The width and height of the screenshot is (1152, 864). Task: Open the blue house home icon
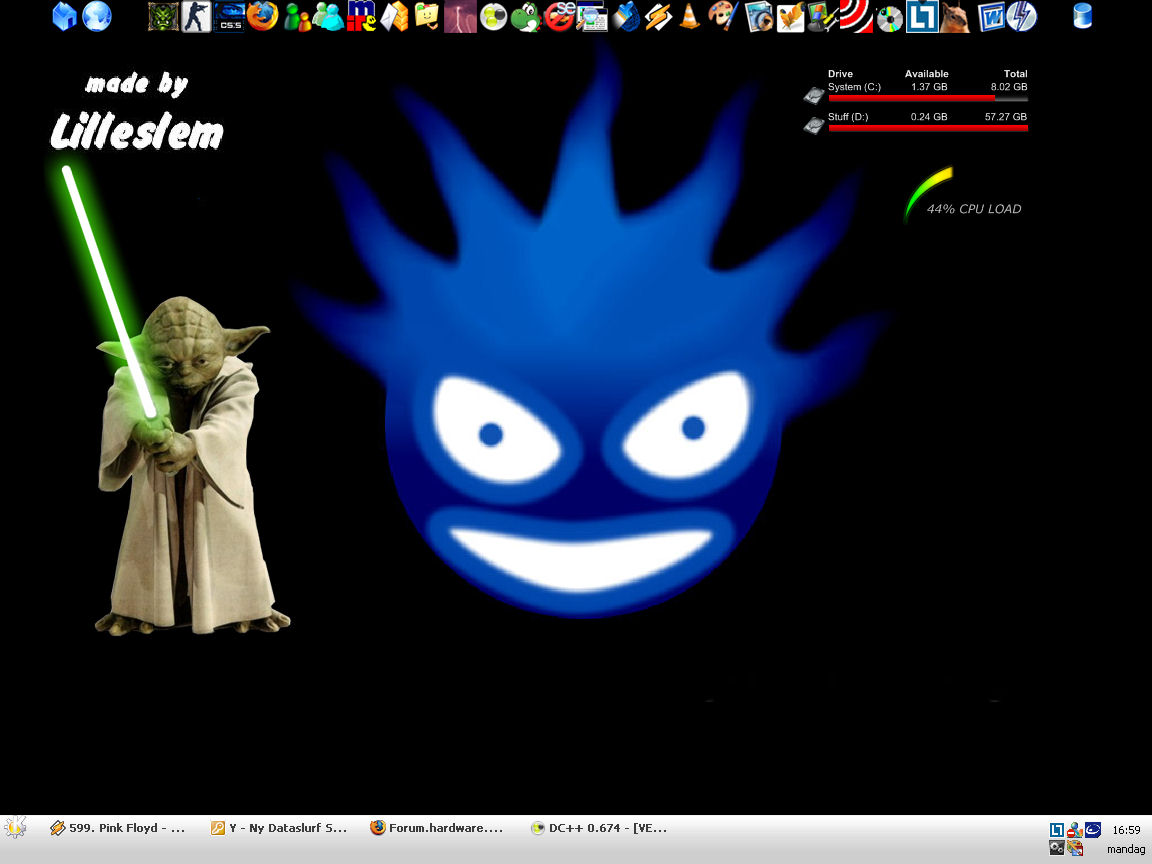click(x=65, y=16)
